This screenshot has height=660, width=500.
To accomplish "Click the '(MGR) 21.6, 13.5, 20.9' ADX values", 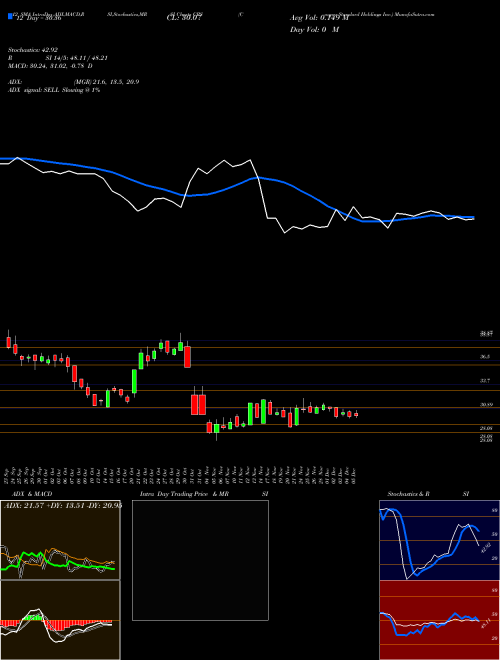I will 106,82.
